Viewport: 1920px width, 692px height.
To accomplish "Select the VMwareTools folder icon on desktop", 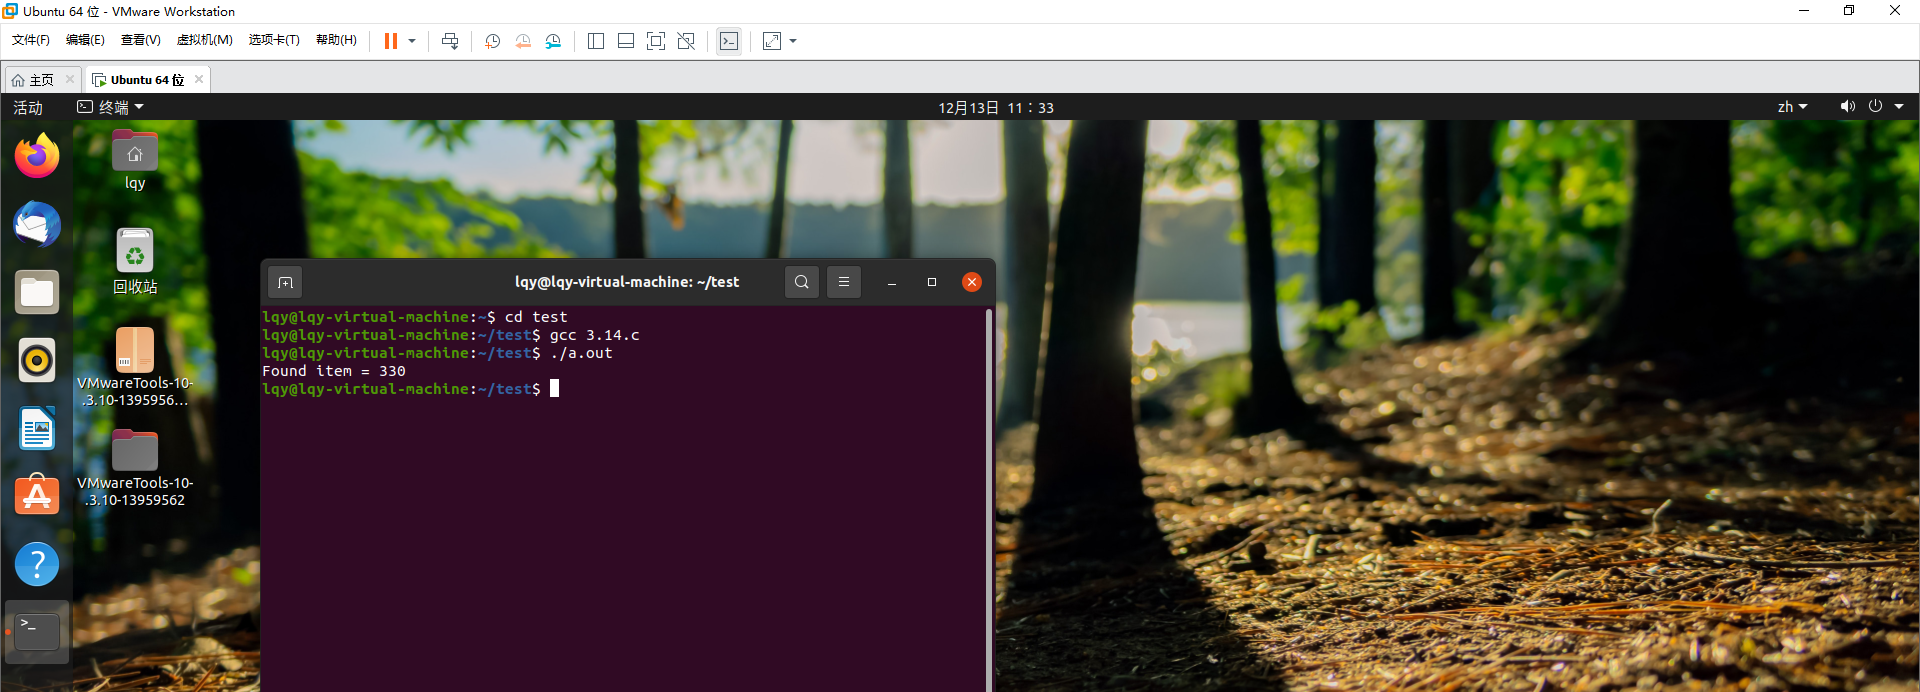I will pos(135,468).
